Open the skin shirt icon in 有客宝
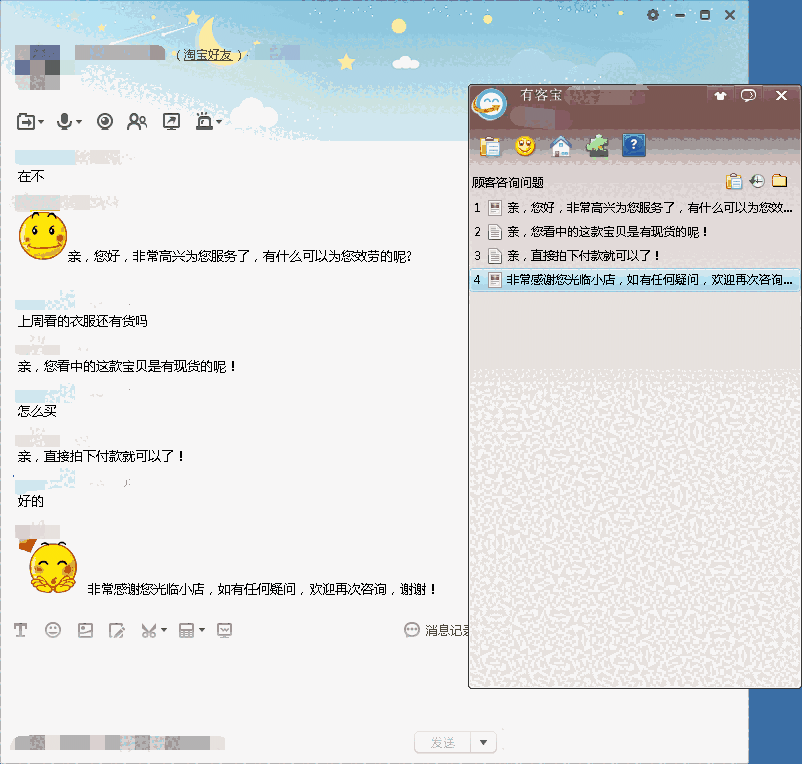This screenshot has height=764, width=802. click(x=720, y=96)
